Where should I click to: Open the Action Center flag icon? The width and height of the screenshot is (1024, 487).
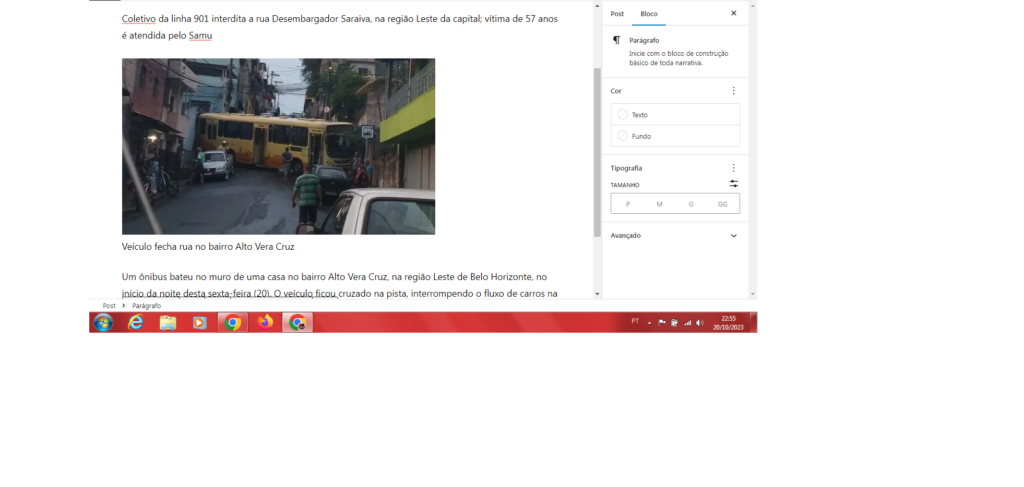[x=662, y=322]
